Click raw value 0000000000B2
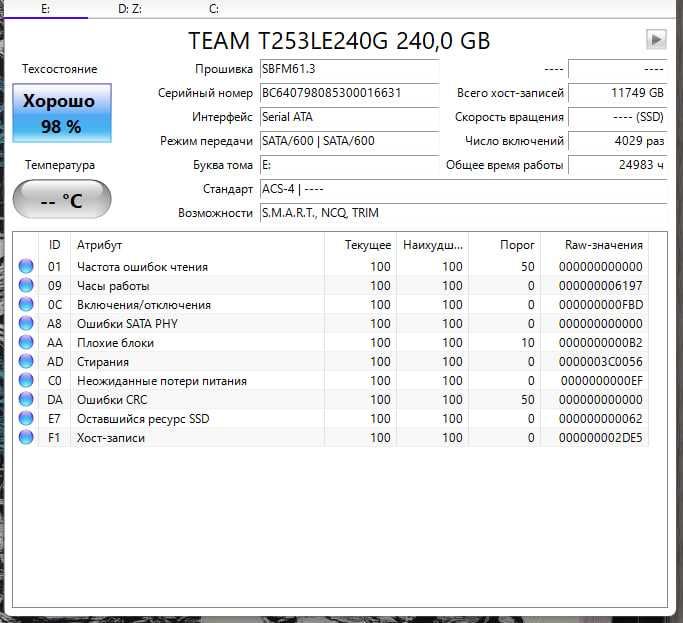Image resolution: width=683 pixels, height=623 pixels. 601,343
